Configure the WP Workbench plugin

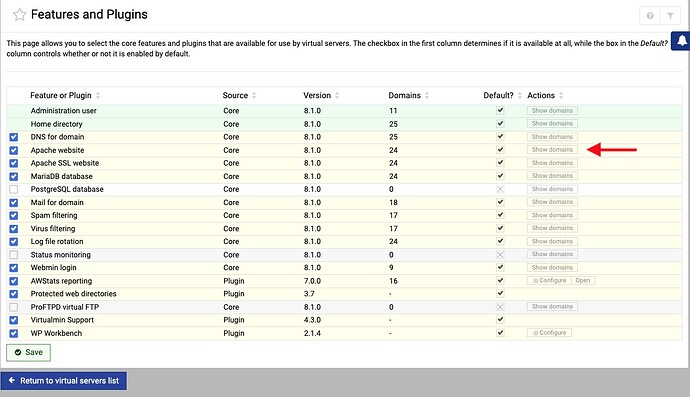[x=549, y=333]
